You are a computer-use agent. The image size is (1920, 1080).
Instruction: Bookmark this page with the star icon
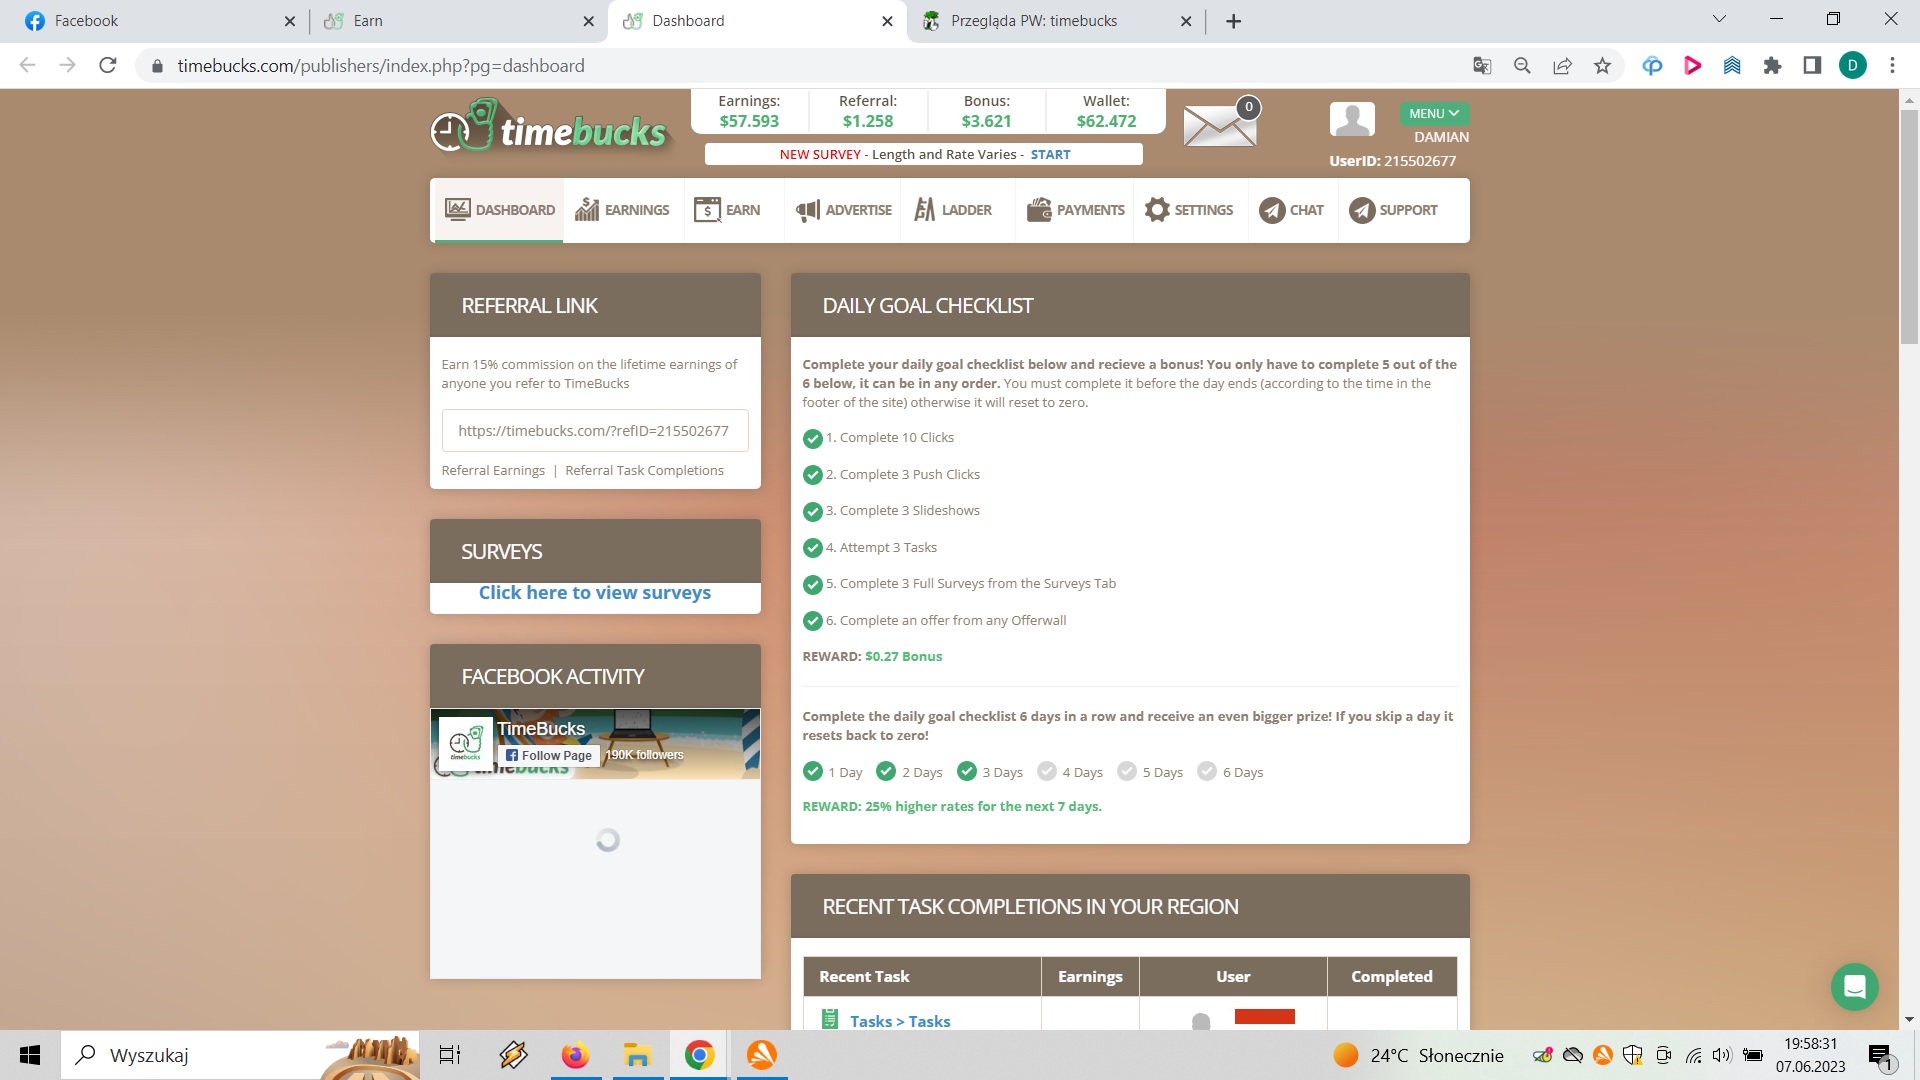pos(1602,66)
